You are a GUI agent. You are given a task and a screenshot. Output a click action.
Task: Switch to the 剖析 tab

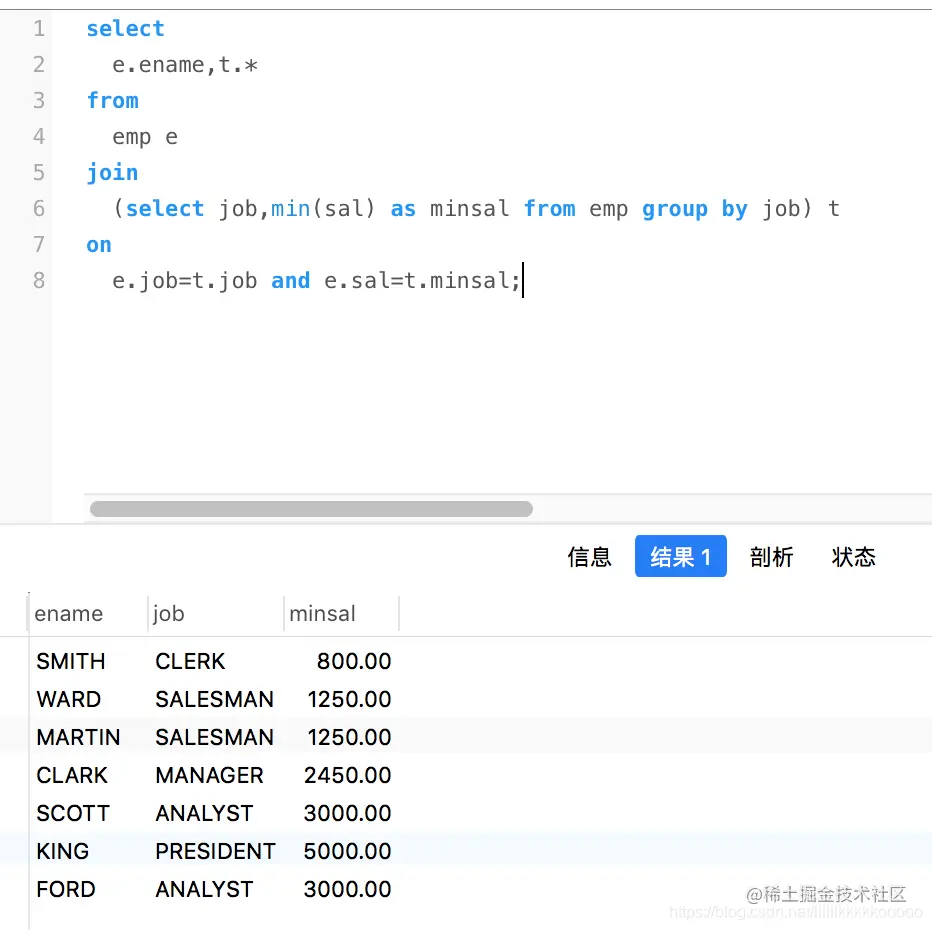tap(772, 557)
